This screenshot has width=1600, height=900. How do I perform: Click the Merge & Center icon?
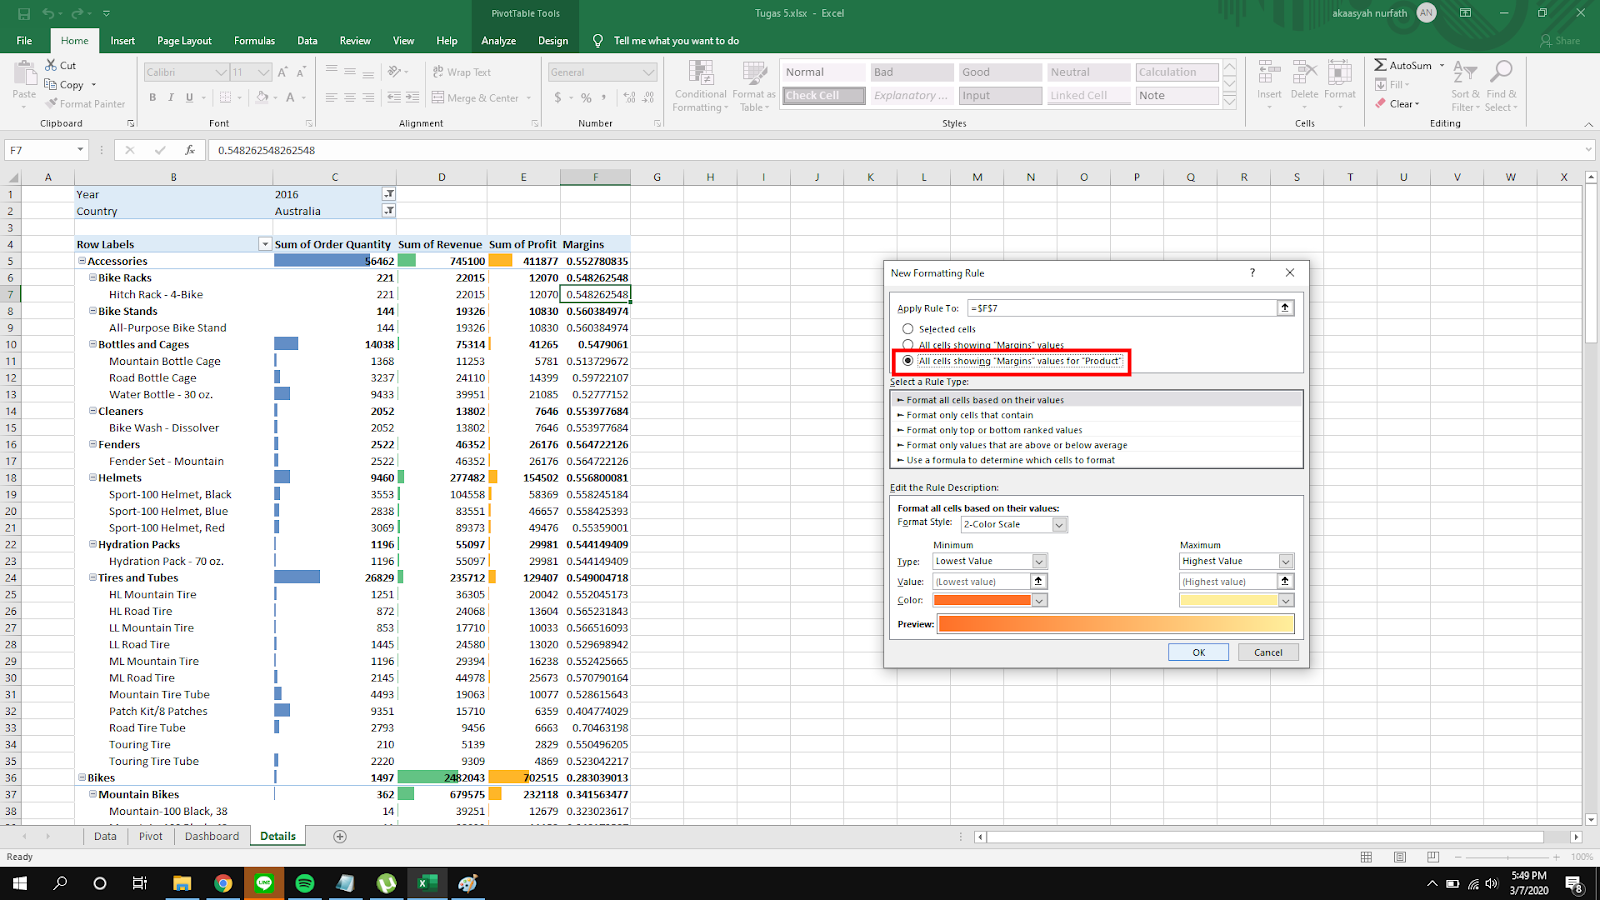coord(439,98)
